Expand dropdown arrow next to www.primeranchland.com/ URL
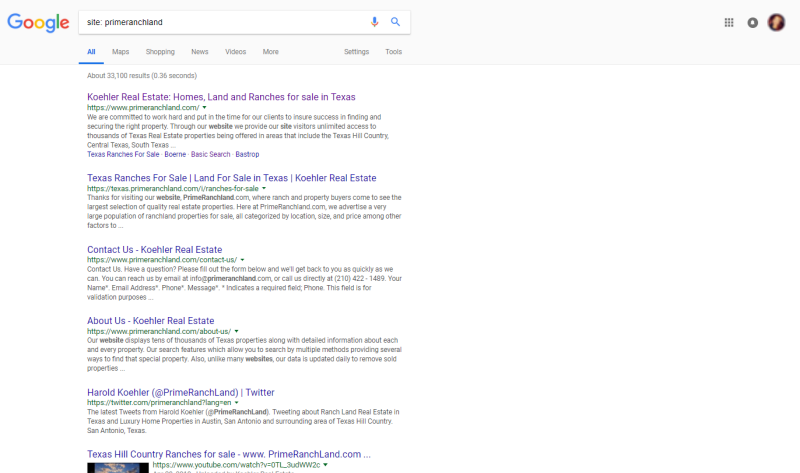The height and width of the screenshot is (473, 800). (x=205, y=108)
